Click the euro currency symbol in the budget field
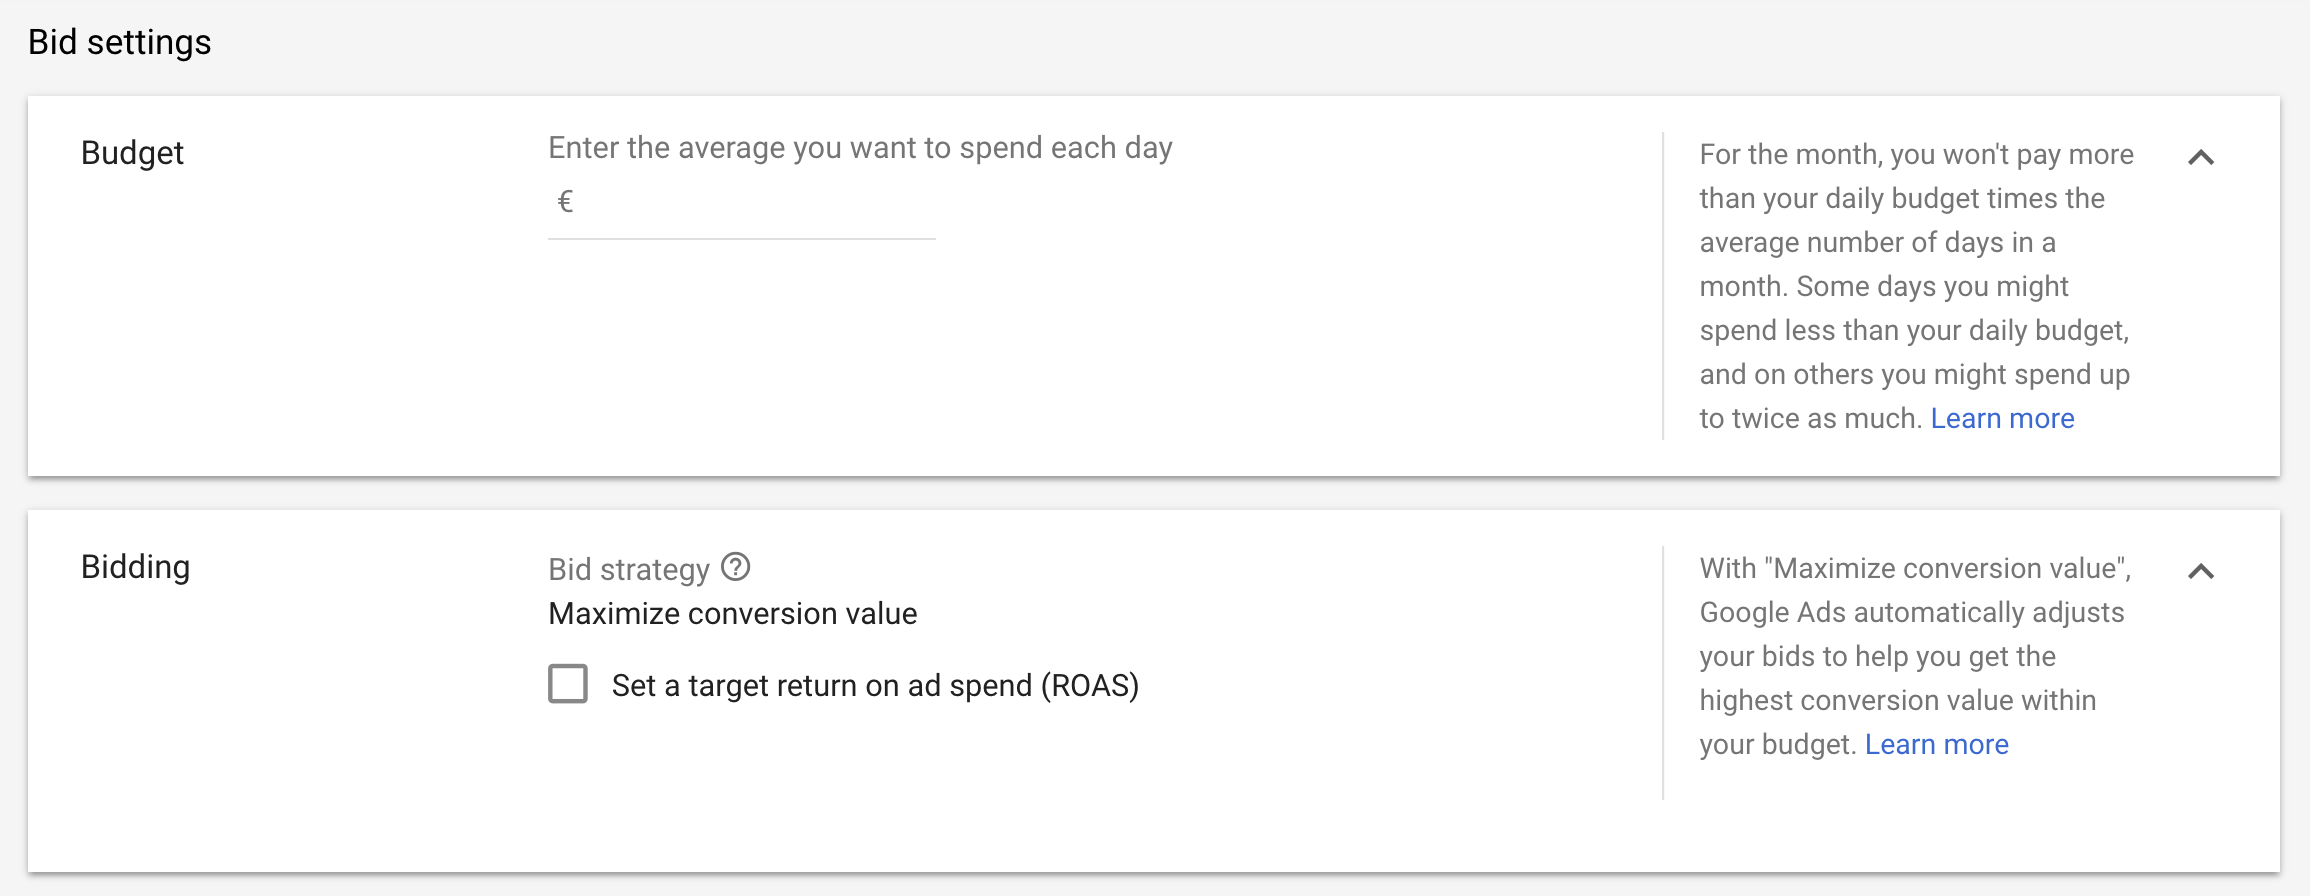The image size is (2310, 896). click(565, 202)
